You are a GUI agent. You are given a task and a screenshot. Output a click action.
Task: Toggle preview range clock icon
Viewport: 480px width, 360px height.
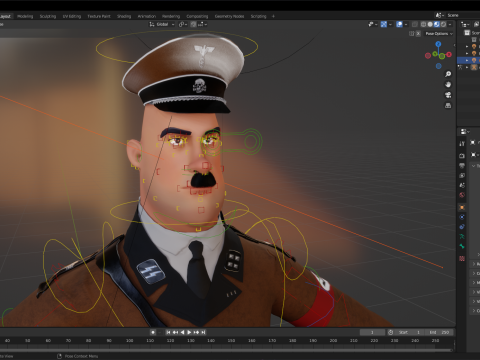click(x=390, y=332)
